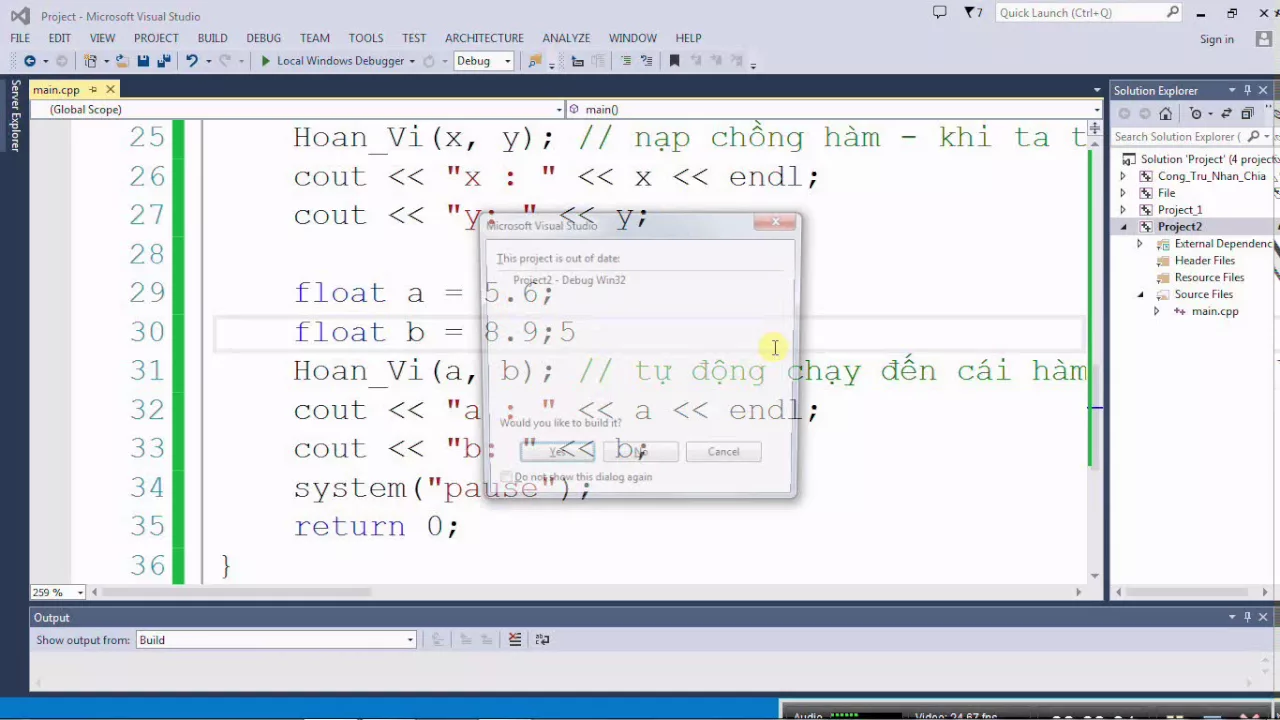Expand the External Dependencies node
Image resolution: width=1280 pixels, height=720 pixels.
pos(1139,244)
